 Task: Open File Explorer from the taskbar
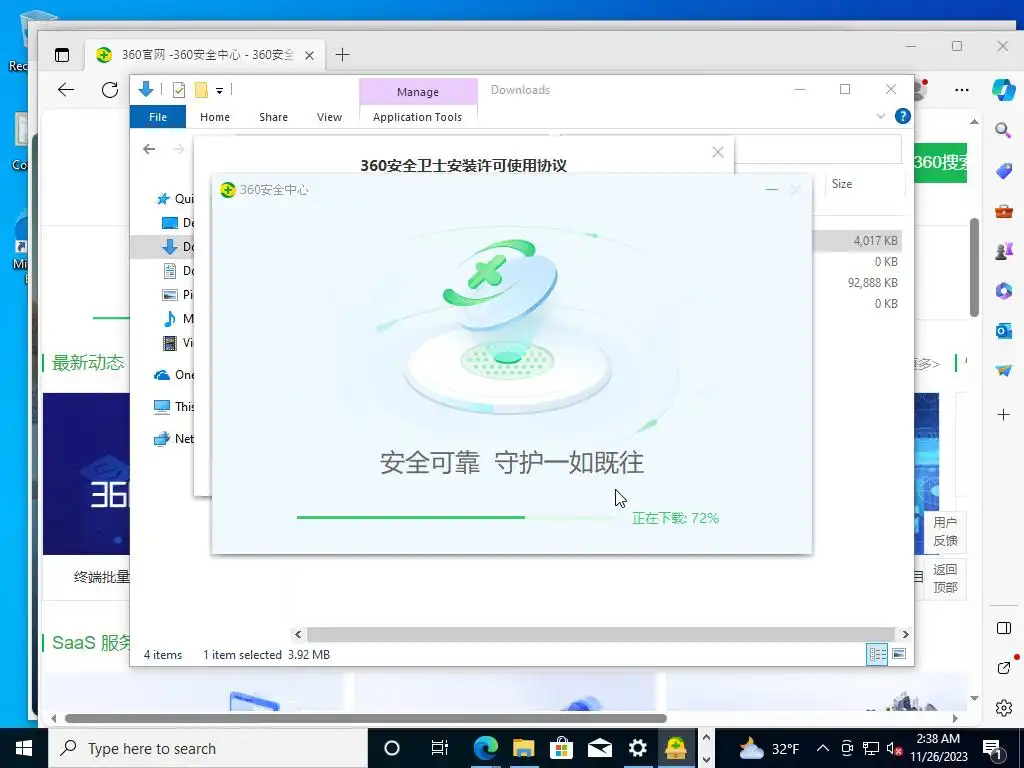[523, 748]
